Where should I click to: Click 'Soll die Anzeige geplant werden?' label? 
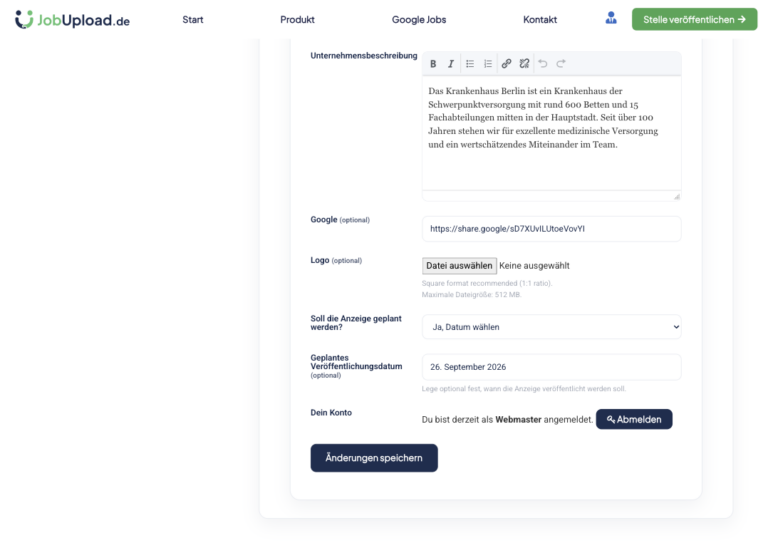[x=356, y=323]
